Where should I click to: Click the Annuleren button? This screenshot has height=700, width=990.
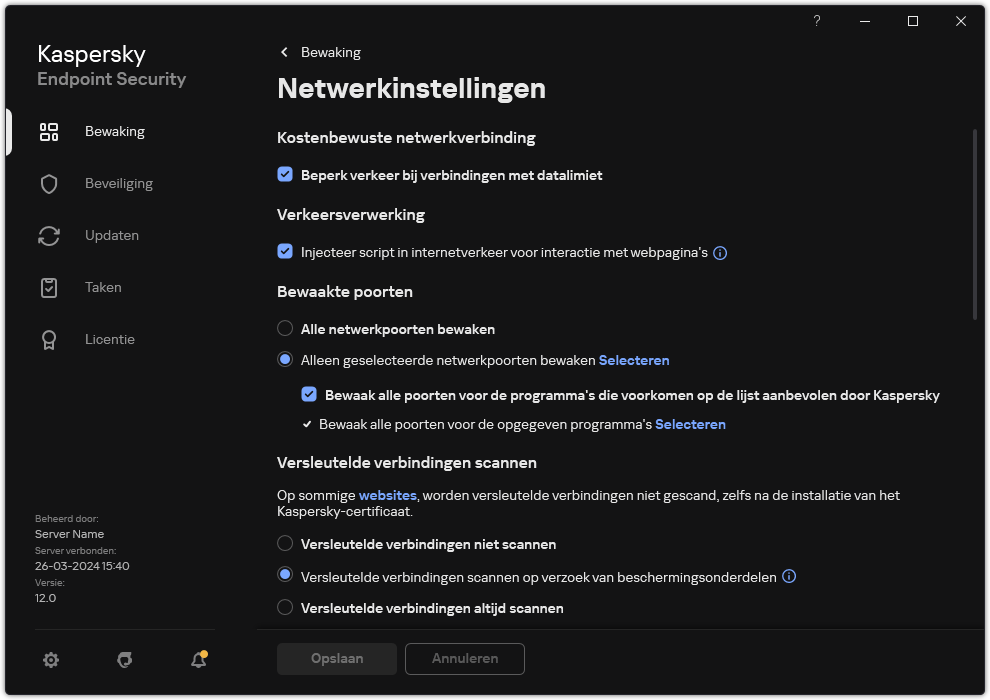(x=464, y=658)
